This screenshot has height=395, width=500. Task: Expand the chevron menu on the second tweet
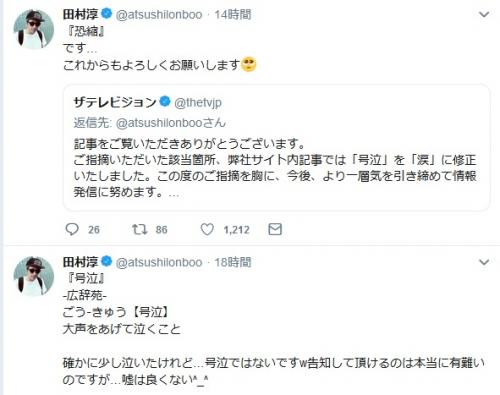point(484,262)
